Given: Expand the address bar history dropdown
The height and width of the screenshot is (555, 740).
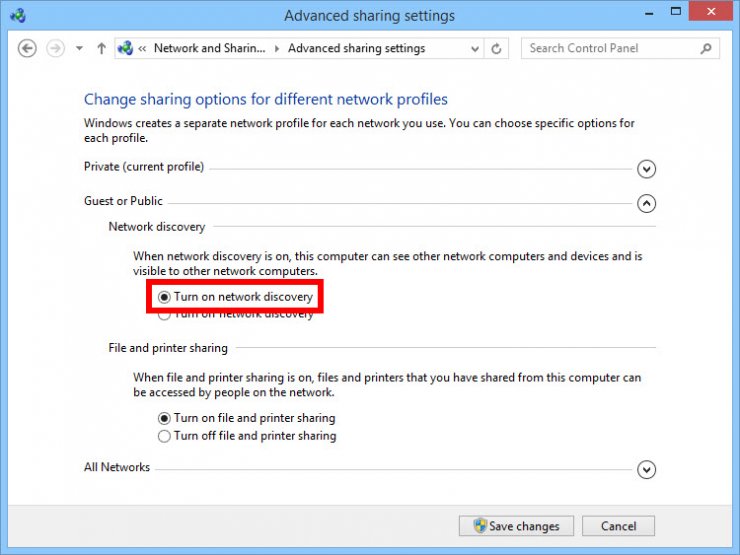Looking at the screenshot, I should pos(475,49).
